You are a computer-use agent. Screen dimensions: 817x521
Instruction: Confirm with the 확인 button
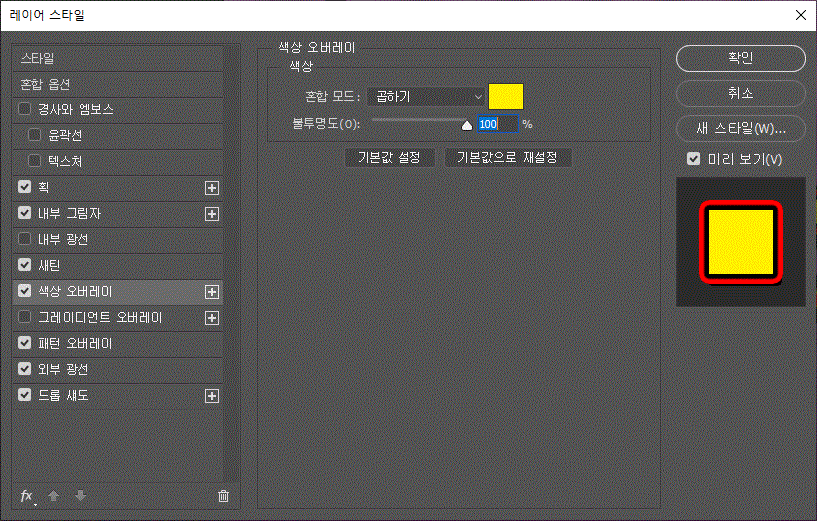click(740, 58)
